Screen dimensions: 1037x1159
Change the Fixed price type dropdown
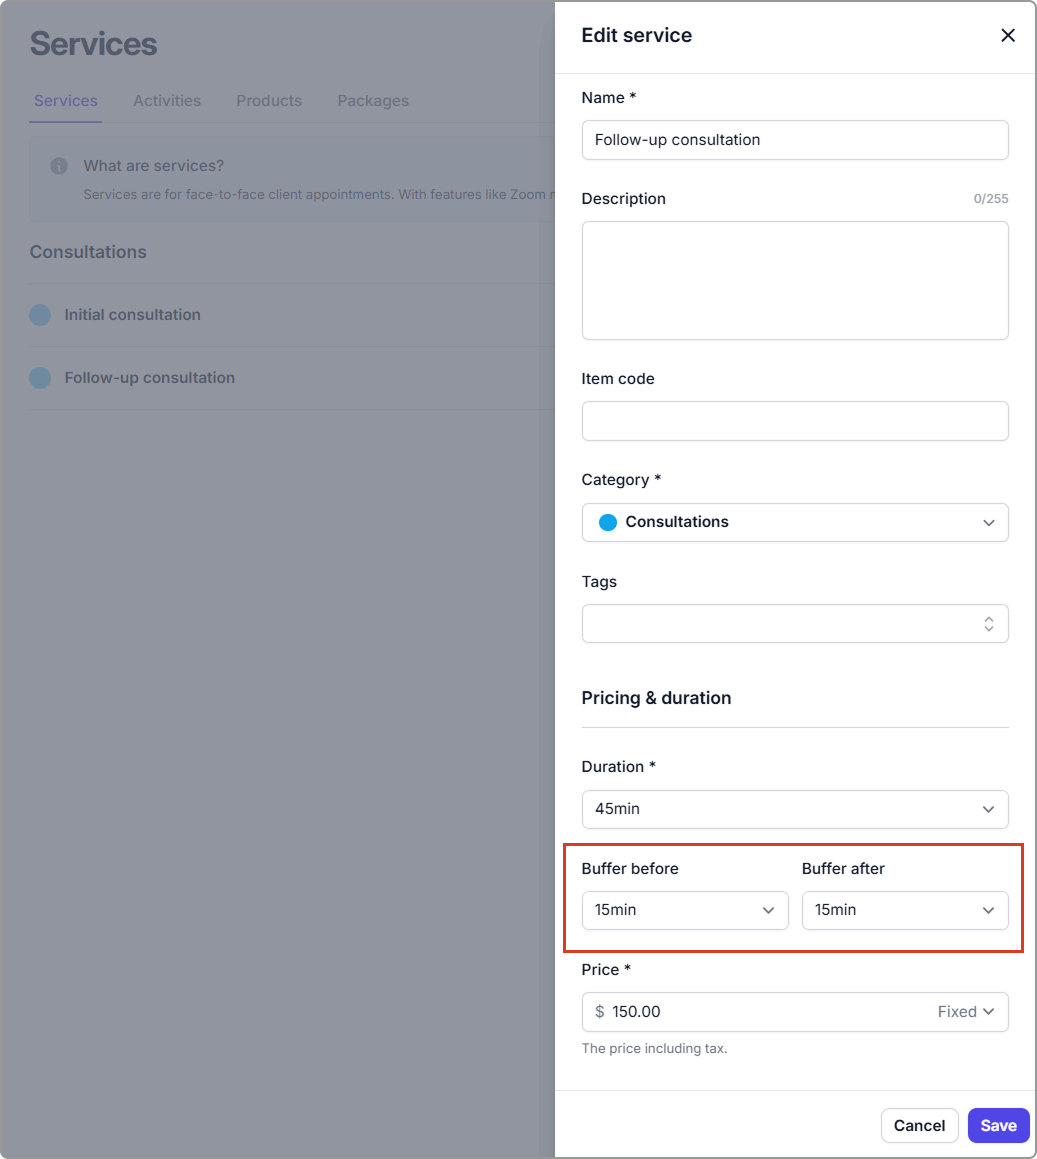(x=966, y=1012)
